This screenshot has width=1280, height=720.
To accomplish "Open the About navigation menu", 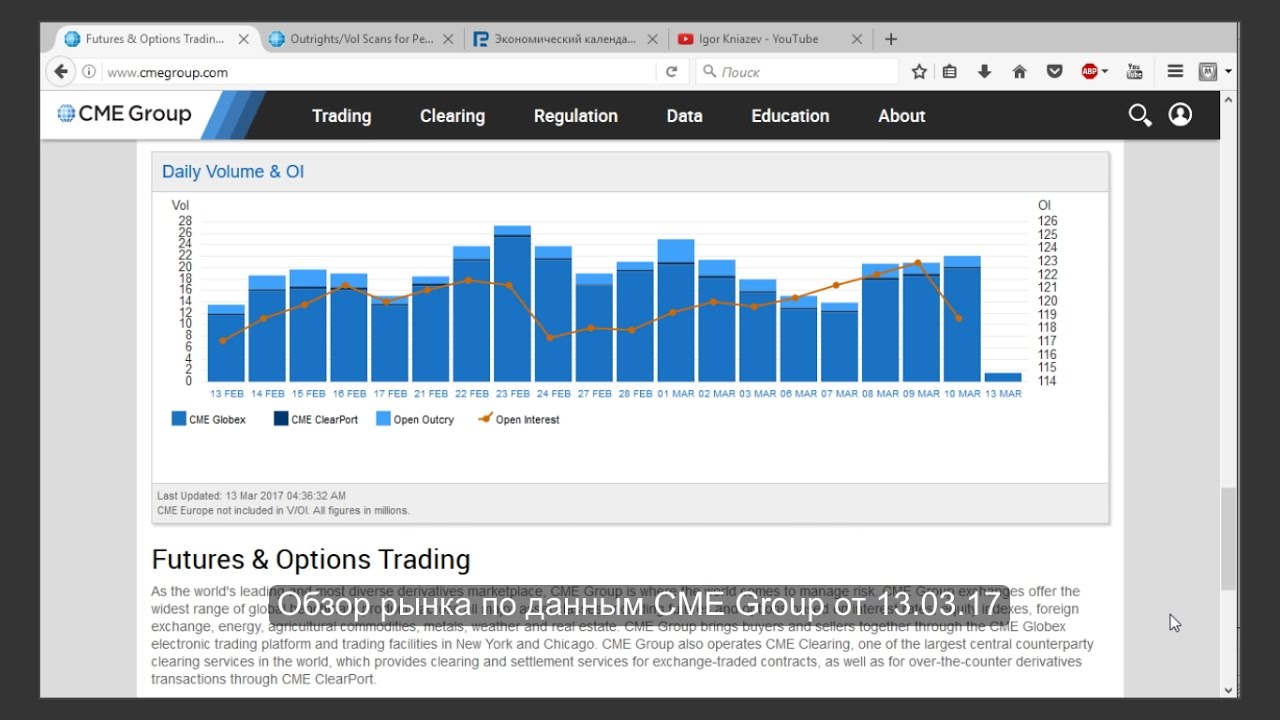I will point(901,116).
